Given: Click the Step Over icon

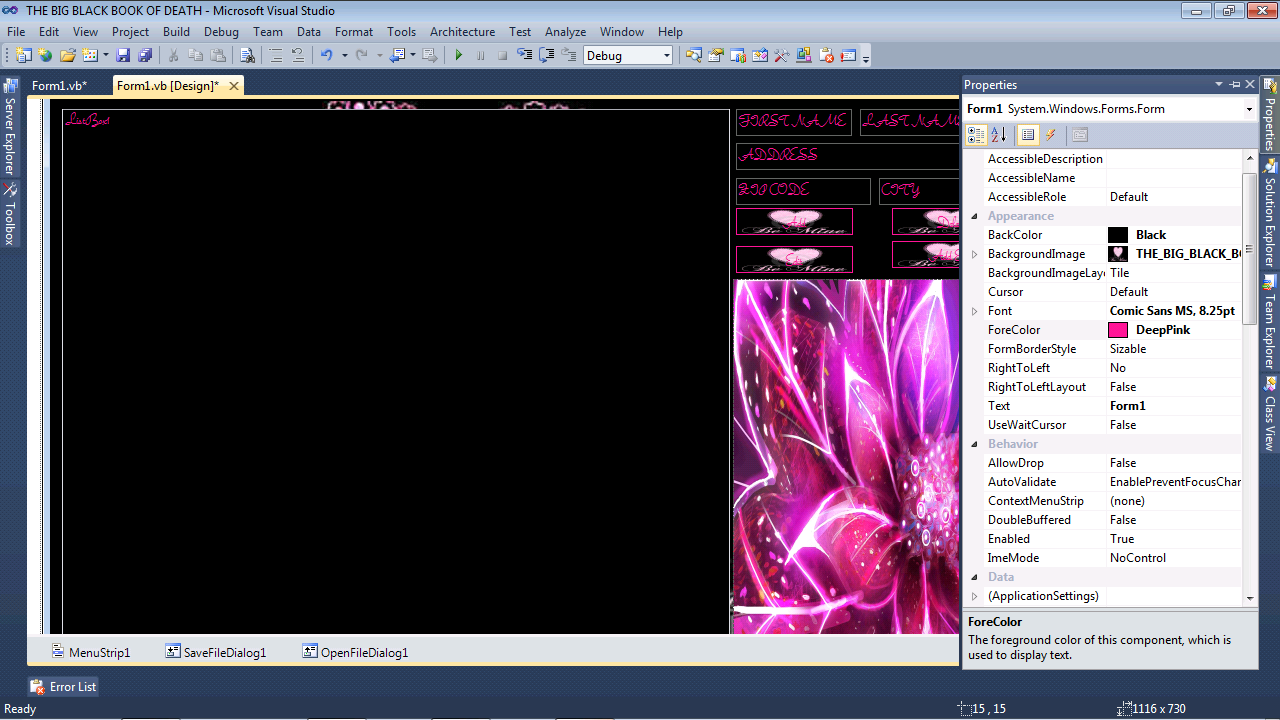Looking at the screenshot, I should point(547,56).
